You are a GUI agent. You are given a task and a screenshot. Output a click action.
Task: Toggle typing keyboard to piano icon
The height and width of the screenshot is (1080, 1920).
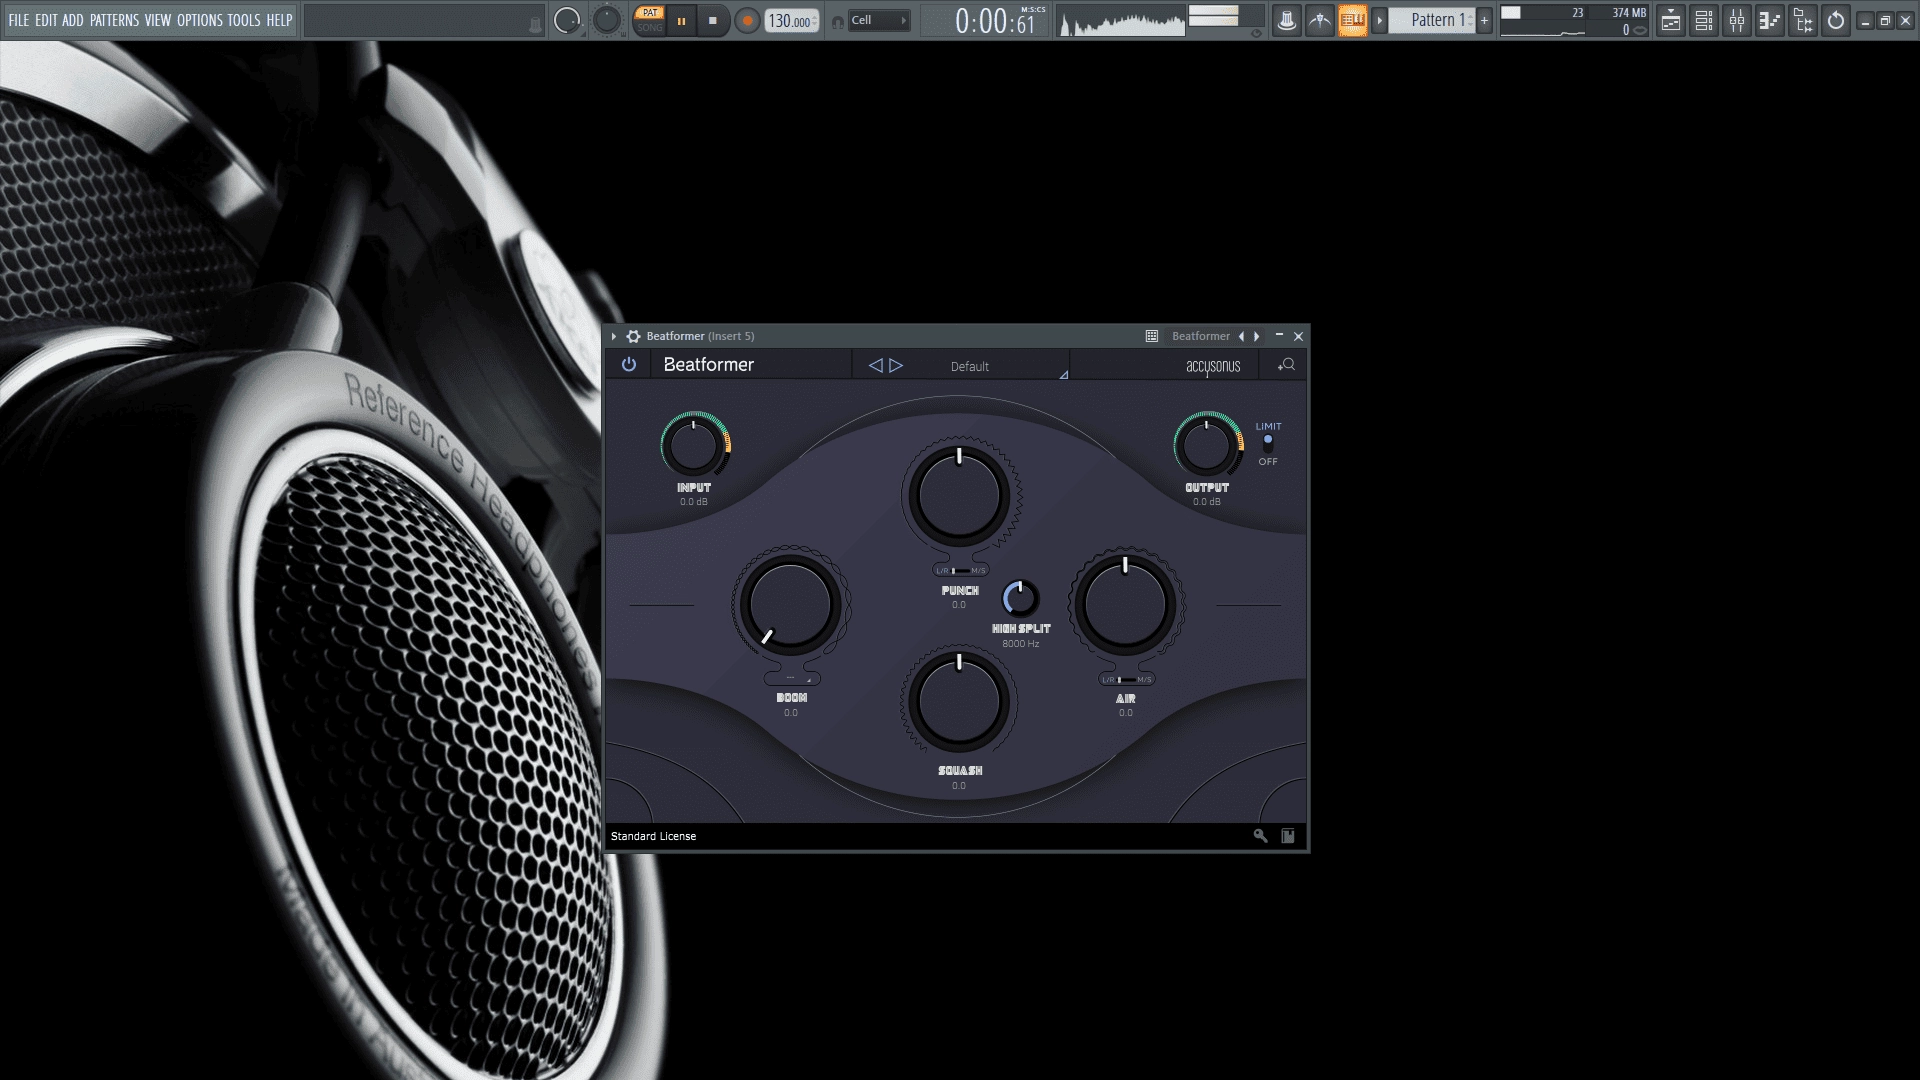click(1353, 20)
